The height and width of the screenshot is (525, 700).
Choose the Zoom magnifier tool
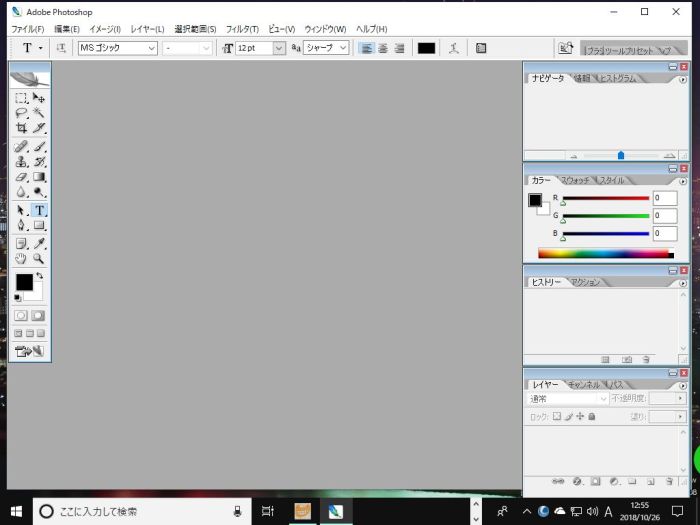(x=40, y=258)
